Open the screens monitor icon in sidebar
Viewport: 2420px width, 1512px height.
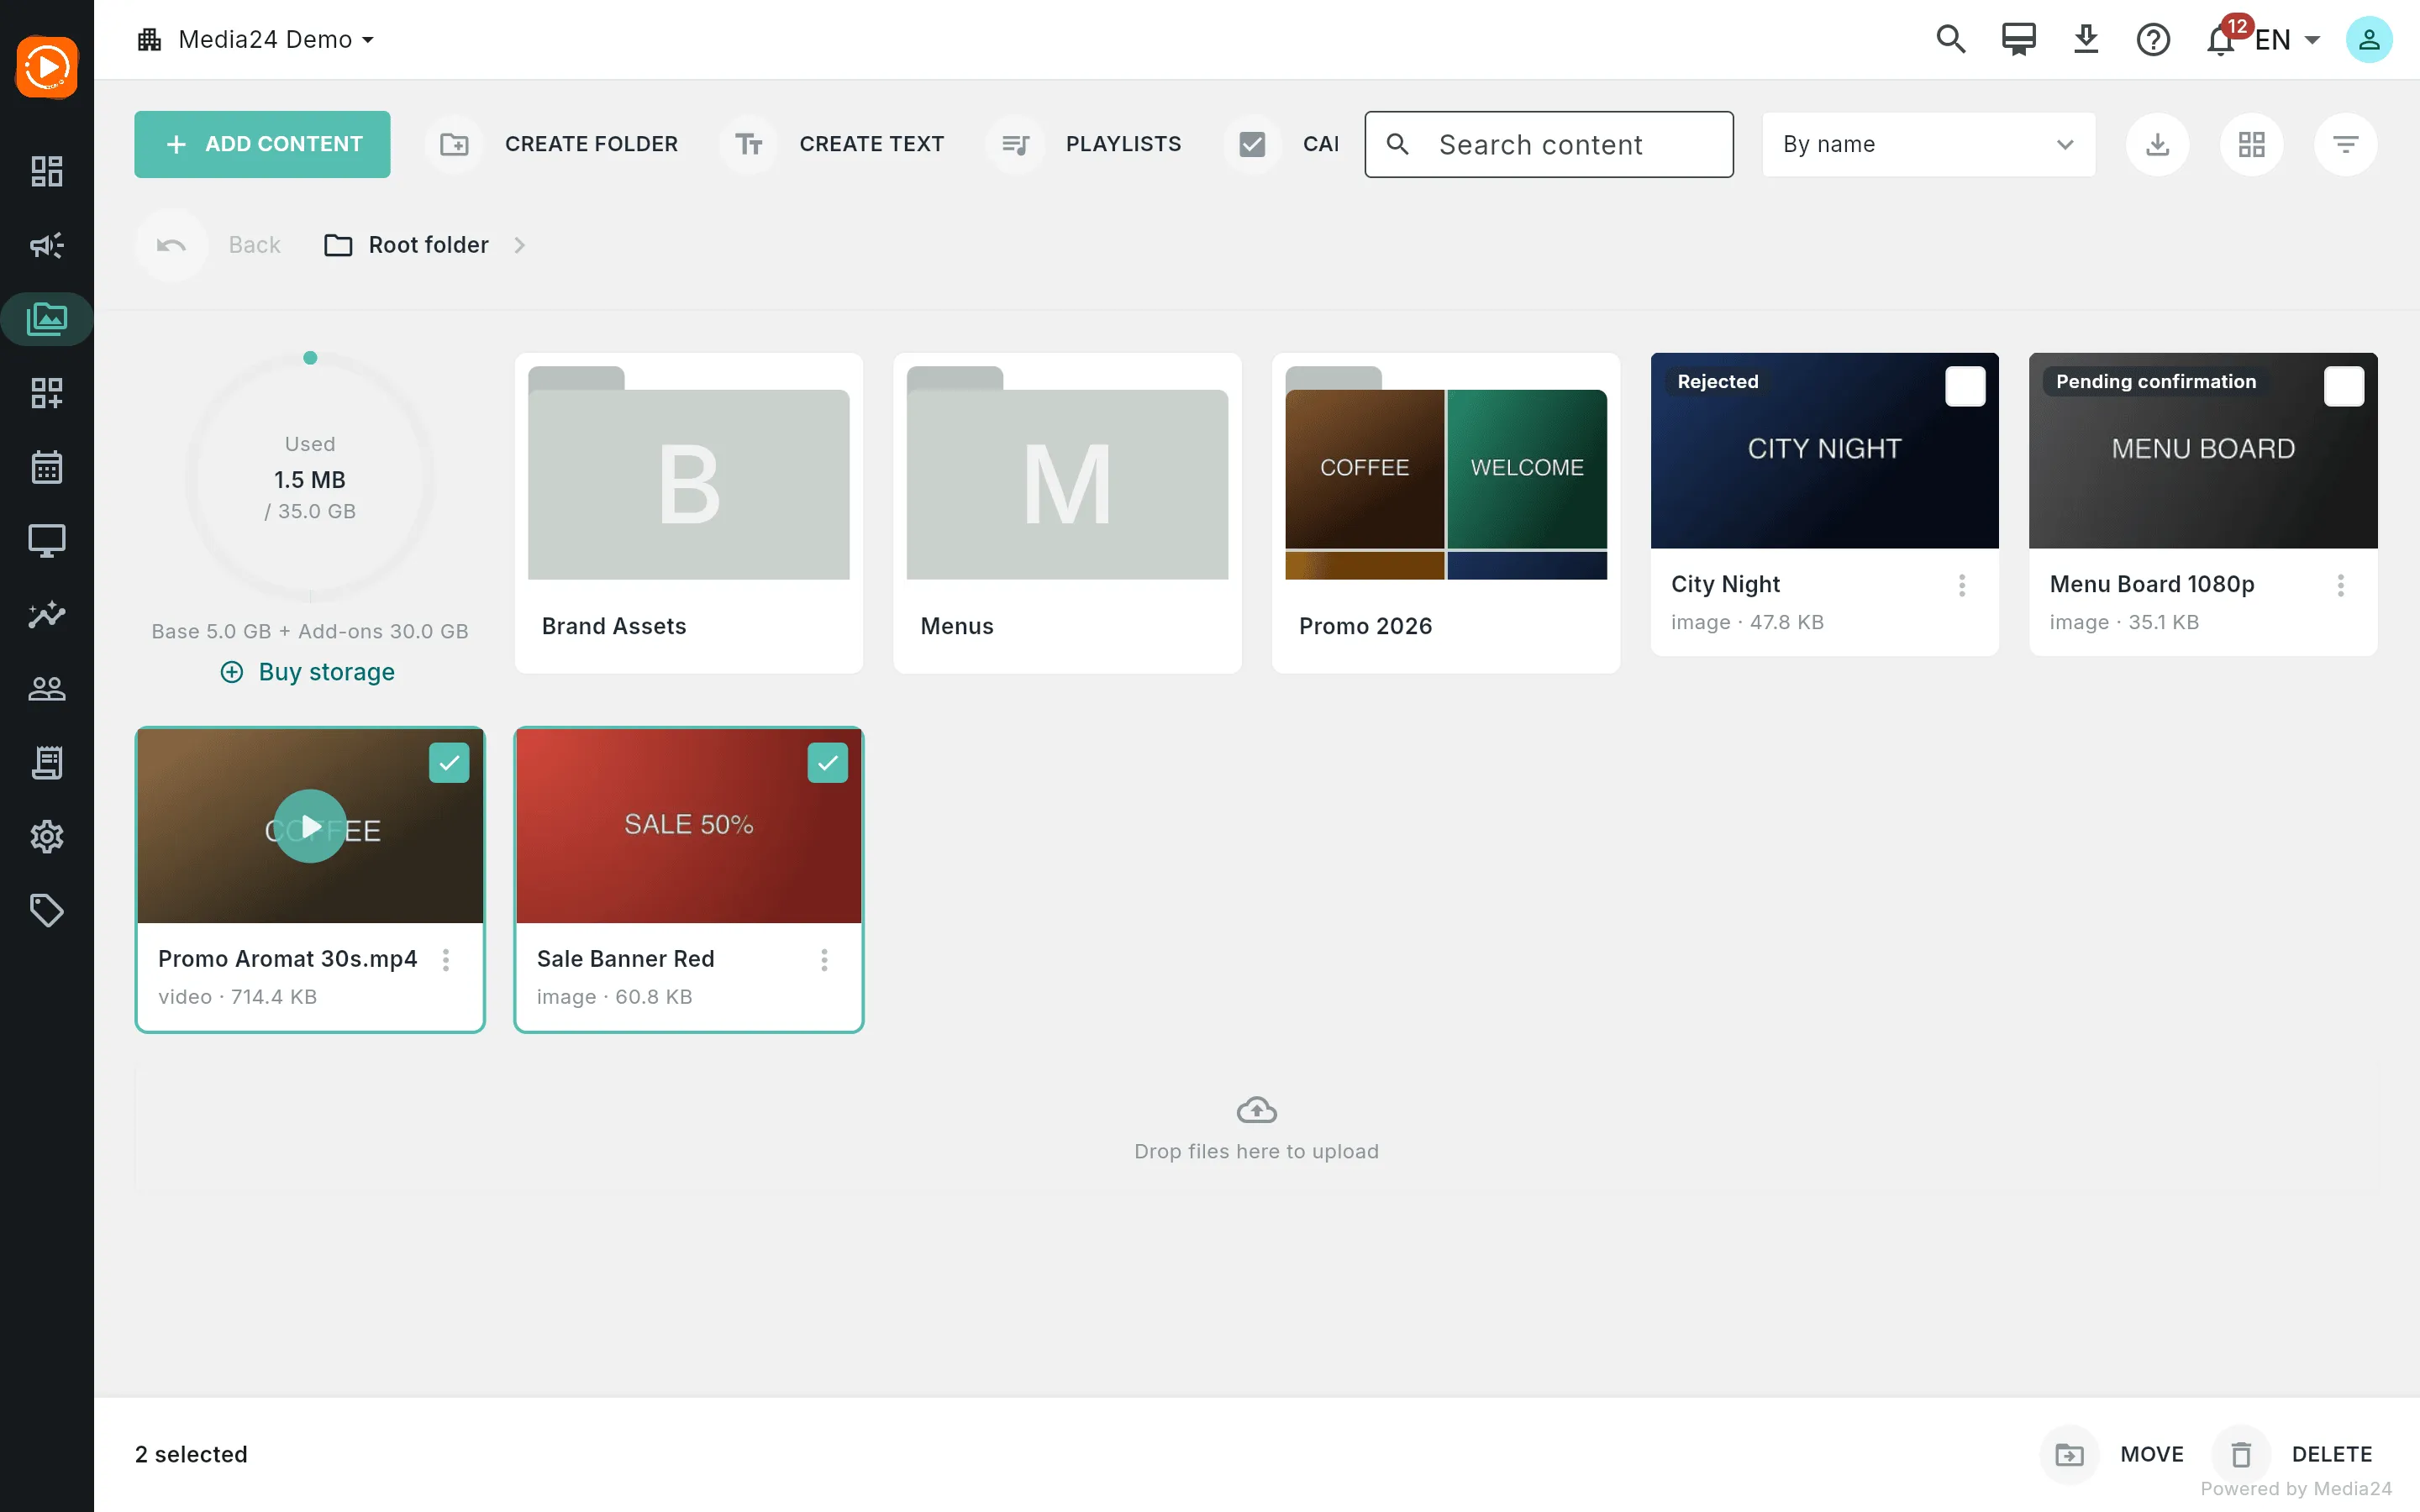(x=46, y=541)
